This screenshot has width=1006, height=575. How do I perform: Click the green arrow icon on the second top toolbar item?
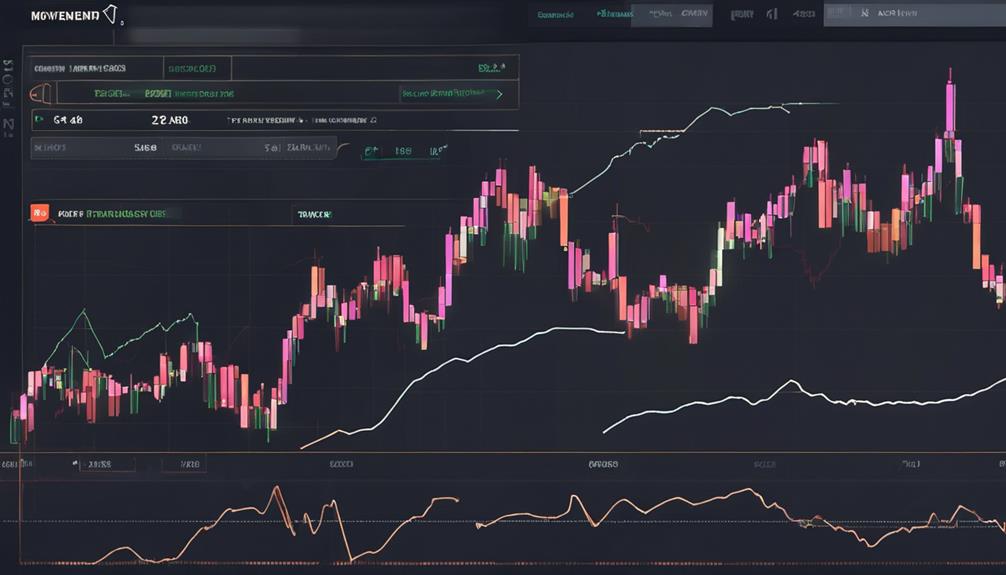point(601,13)
